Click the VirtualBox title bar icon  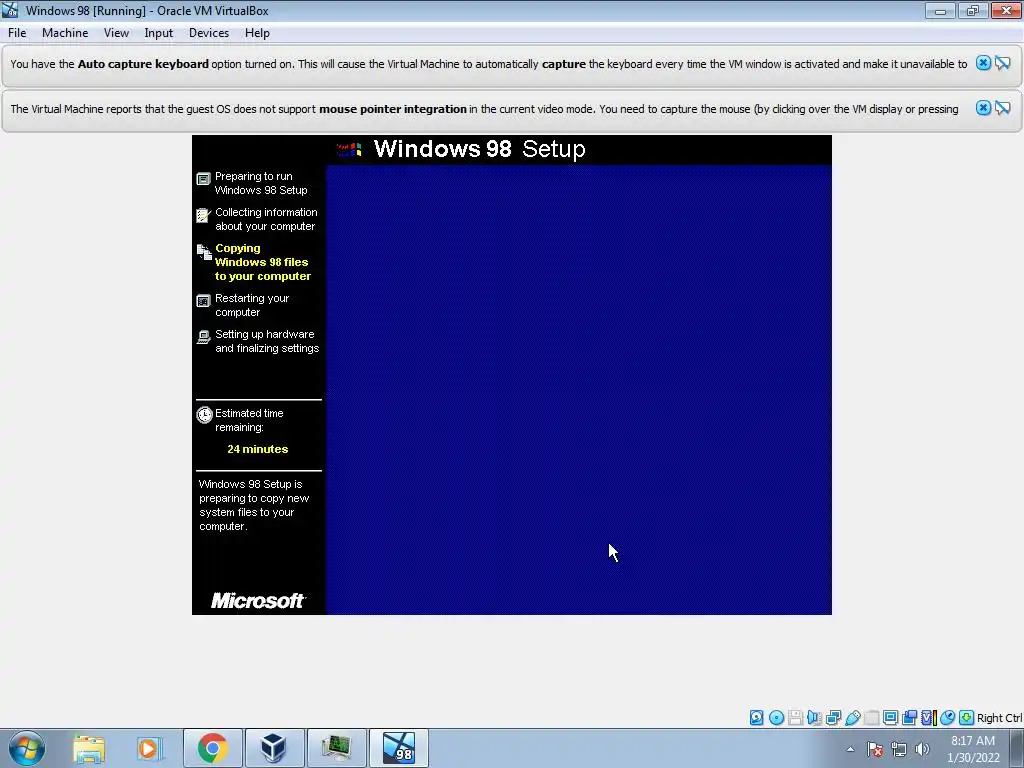point(10,10)
